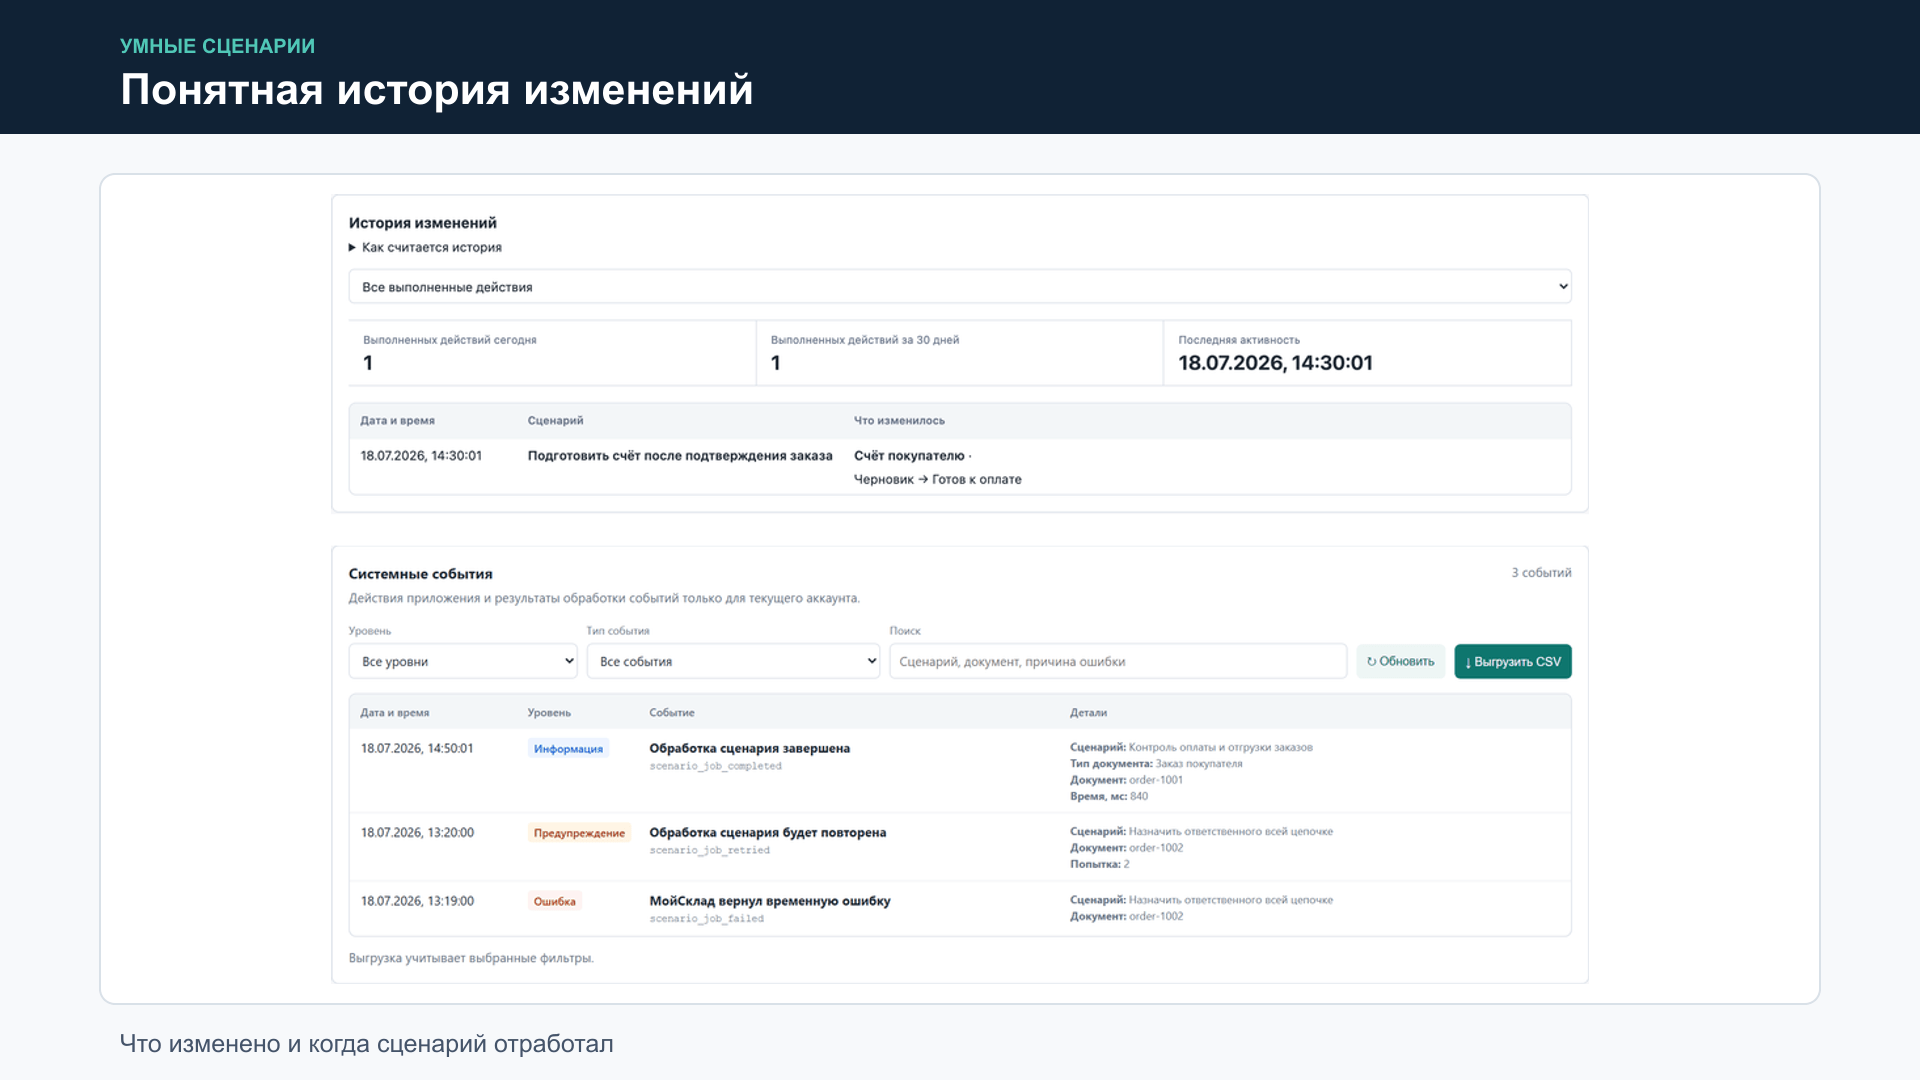Screen dimensions: 1920x1080
Task: Click the 'Ошибка' level badge
Action: (554, 901)
